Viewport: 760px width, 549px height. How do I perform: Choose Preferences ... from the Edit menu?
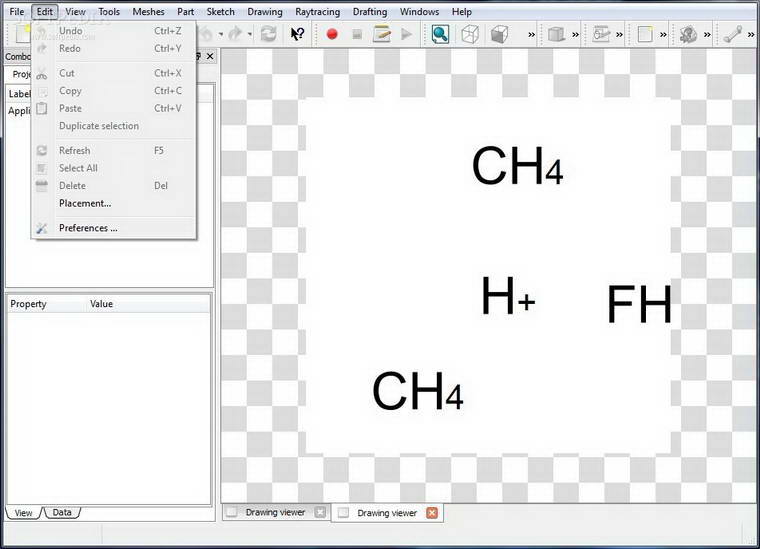tap(114, 228)
